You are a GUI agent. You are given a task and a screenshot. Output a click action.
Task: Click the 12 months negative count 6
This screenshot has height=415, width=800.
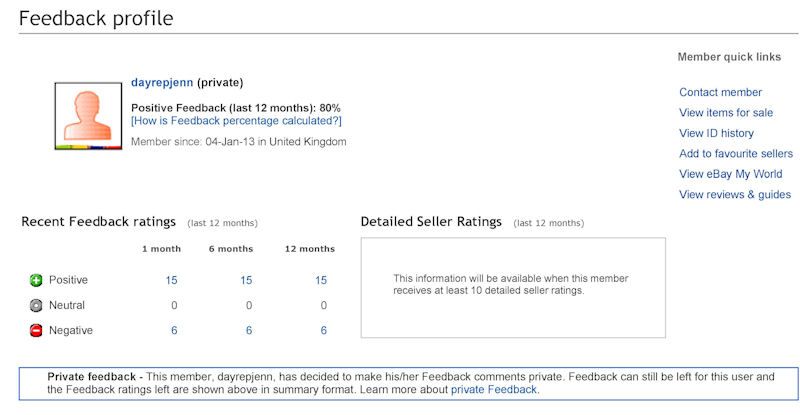click(x=323, y=331)
